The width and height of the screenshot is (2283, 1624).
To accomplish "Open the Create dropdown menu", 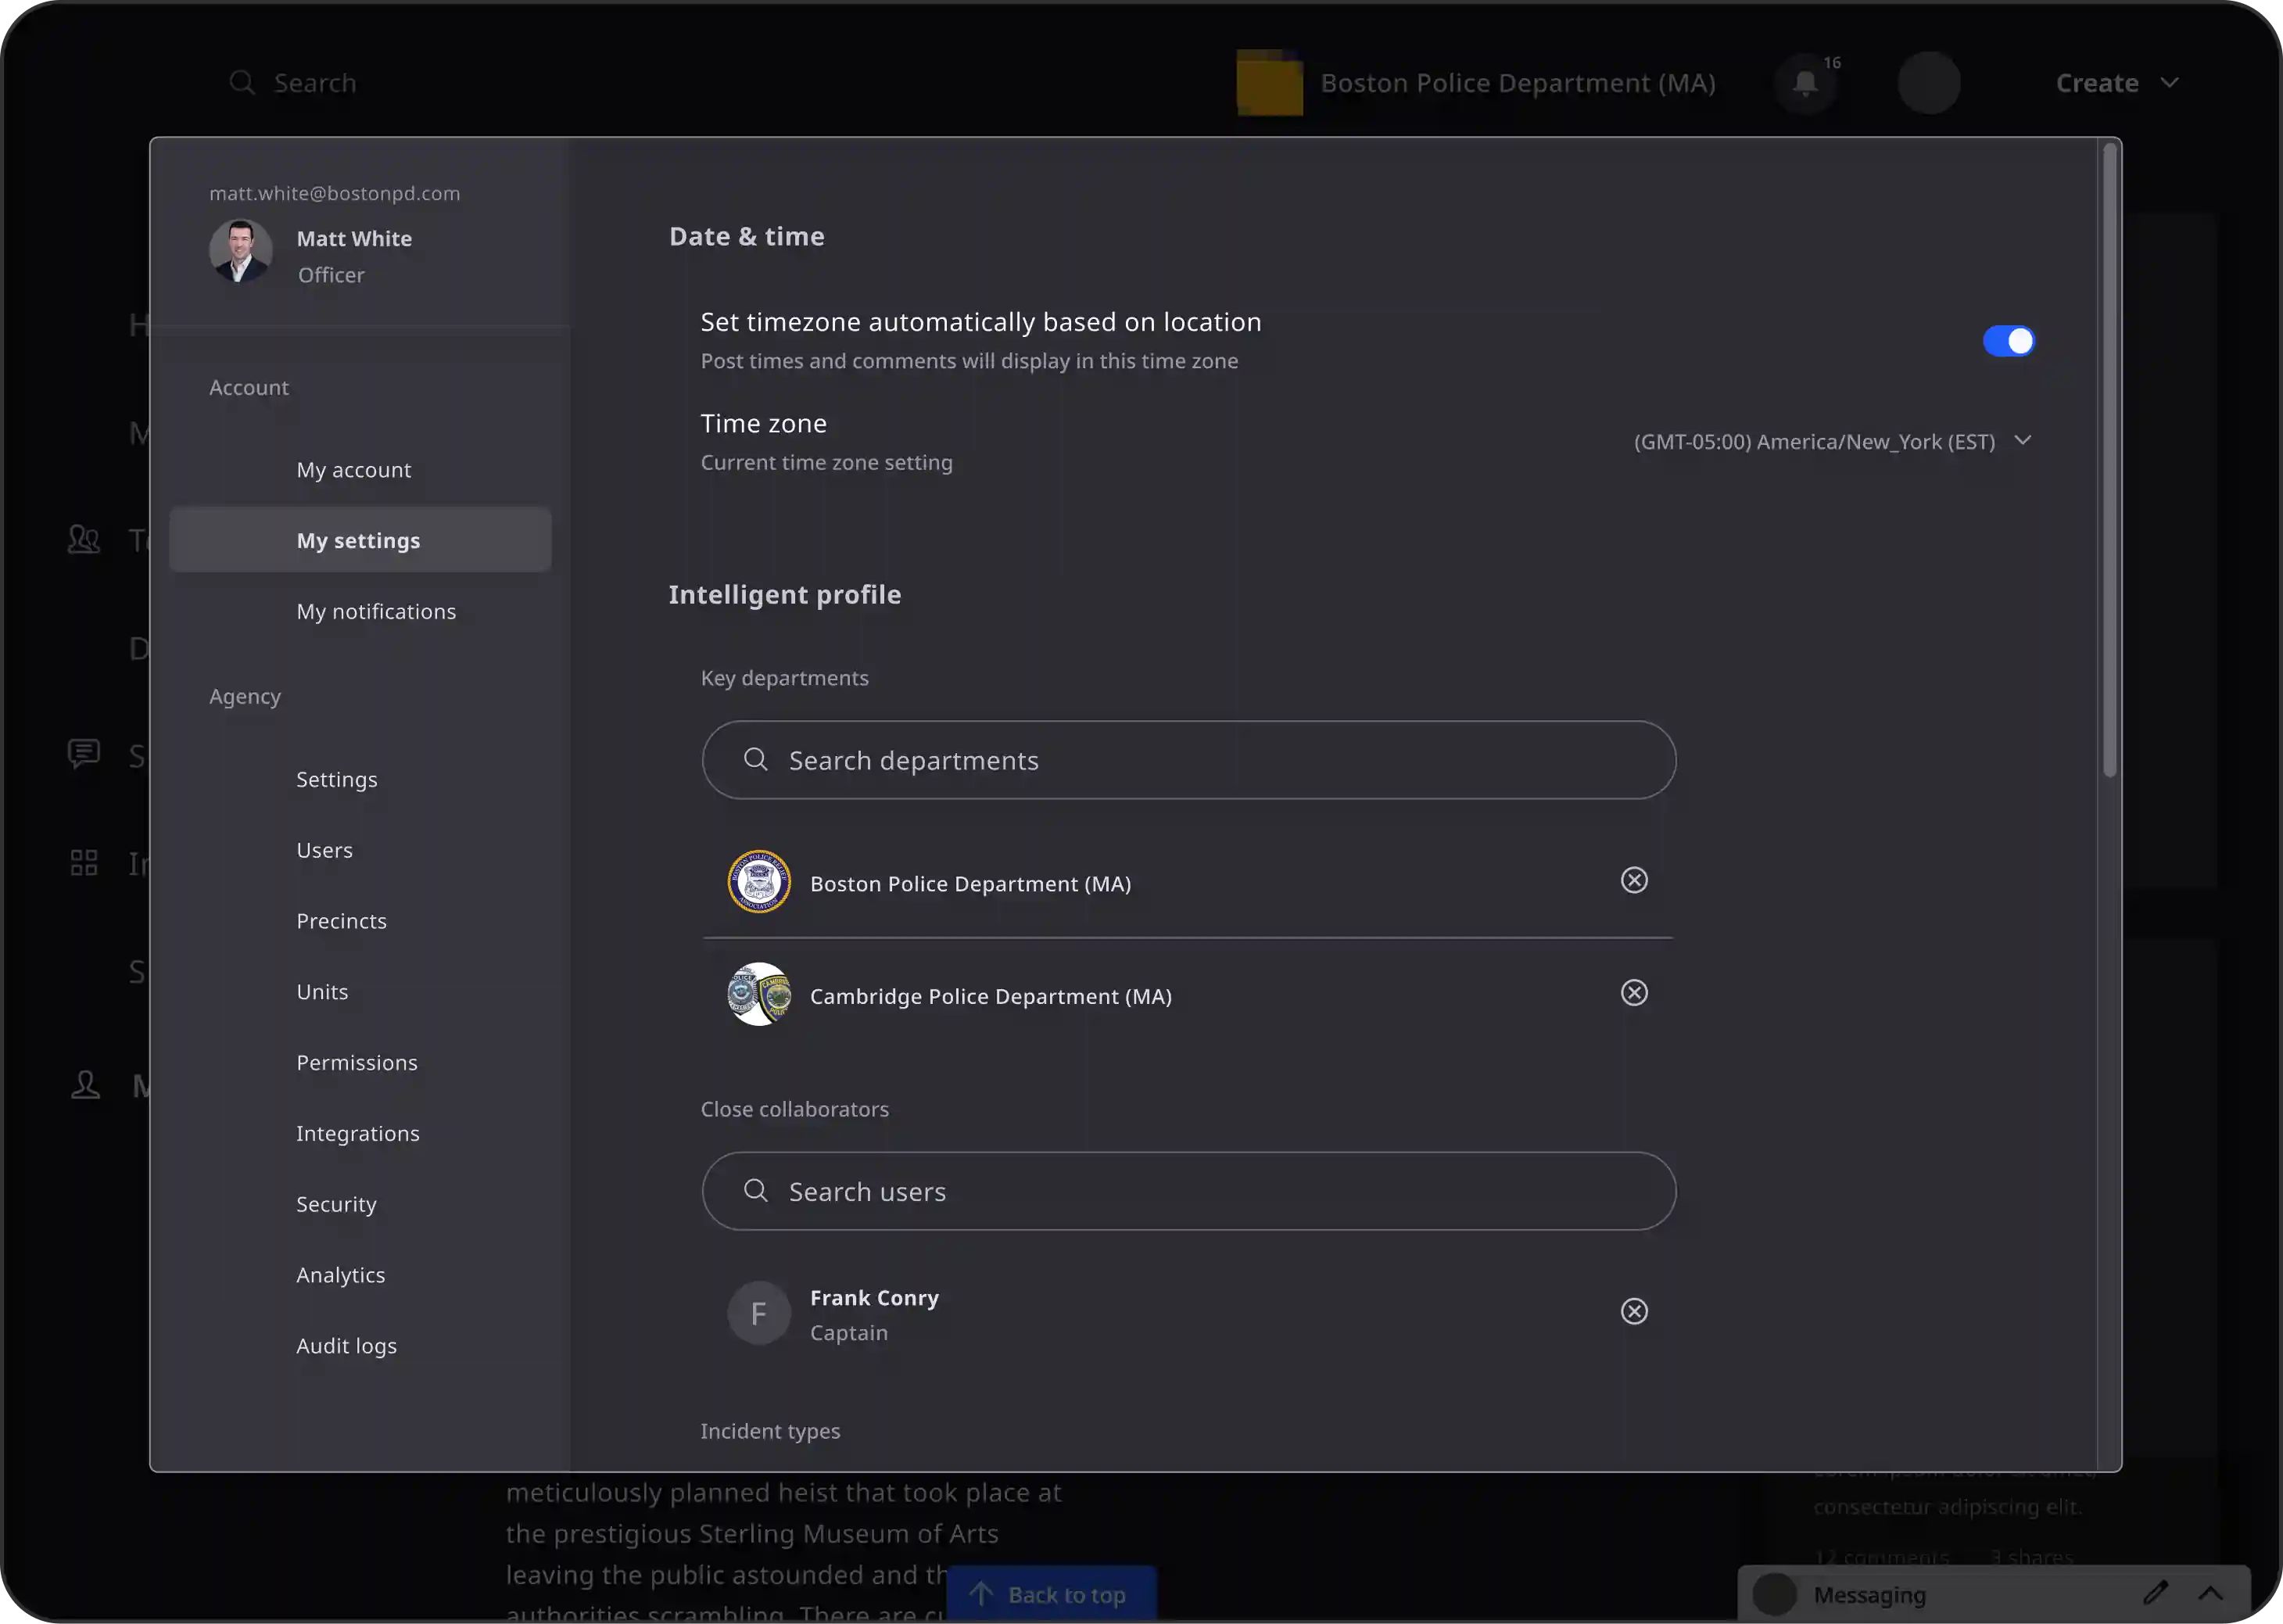I will (x=2116, y=82).
